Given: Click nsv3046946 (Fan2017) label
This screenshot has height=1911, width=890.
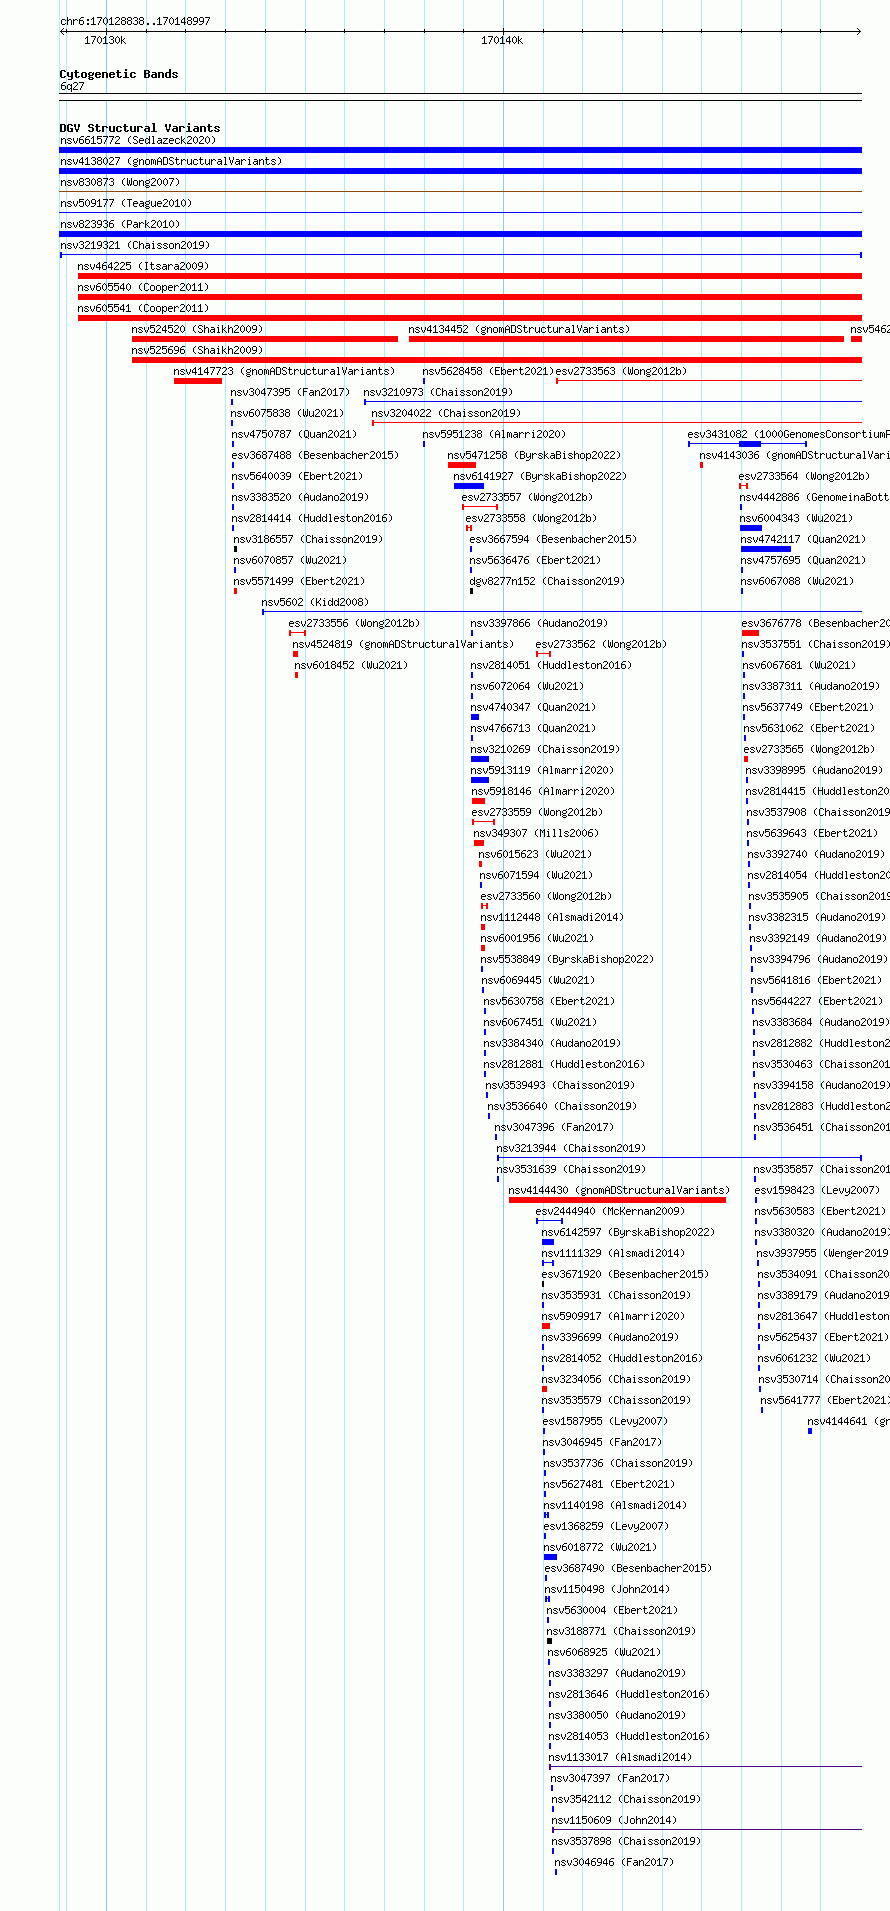Looking at the screenshot, I should click(x=614, y=1862).
